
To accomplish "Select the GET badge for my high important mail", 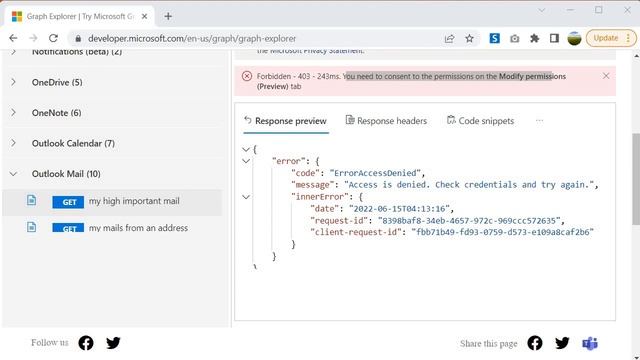I will 68,202.
